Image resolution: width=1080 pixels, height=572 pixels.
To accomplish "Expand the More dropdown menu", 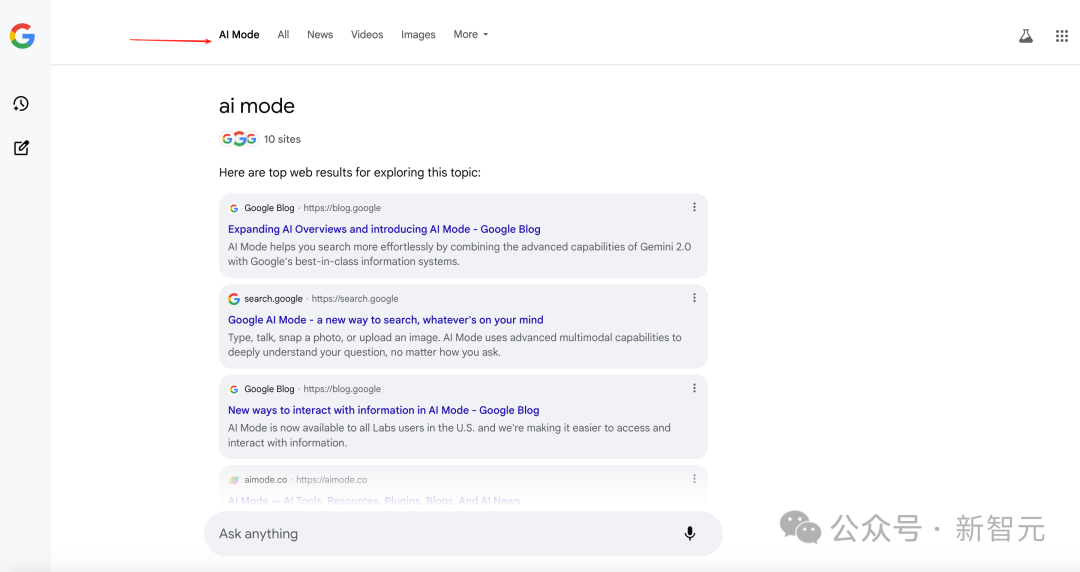I will (470, 35).
